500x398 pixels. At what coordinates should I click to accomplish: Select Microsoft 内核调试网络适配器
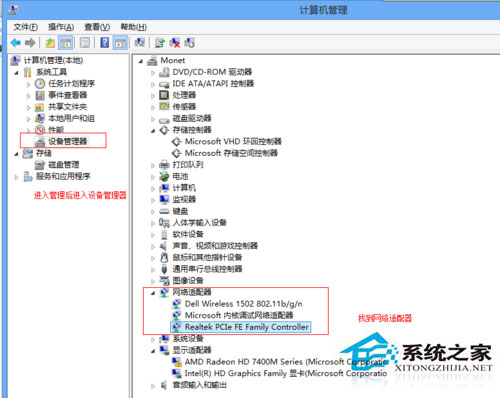239,315
